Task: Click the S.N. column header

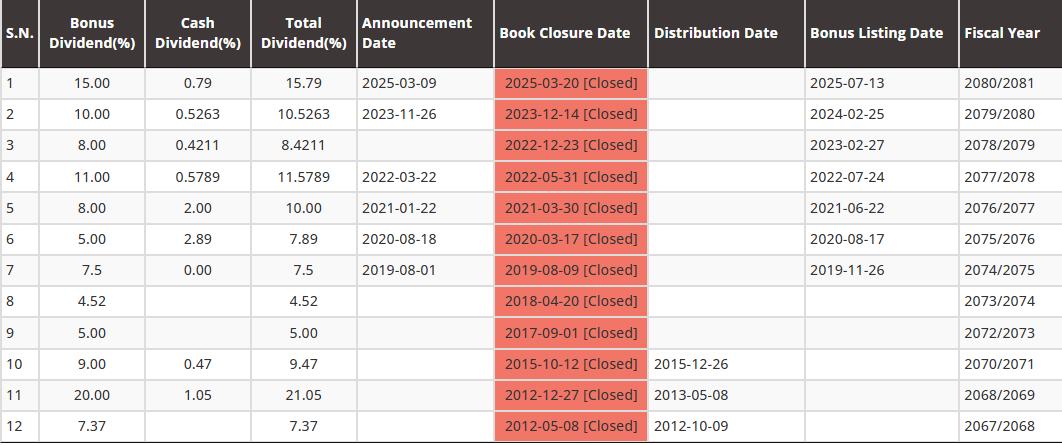Action: tap(19, 33)
